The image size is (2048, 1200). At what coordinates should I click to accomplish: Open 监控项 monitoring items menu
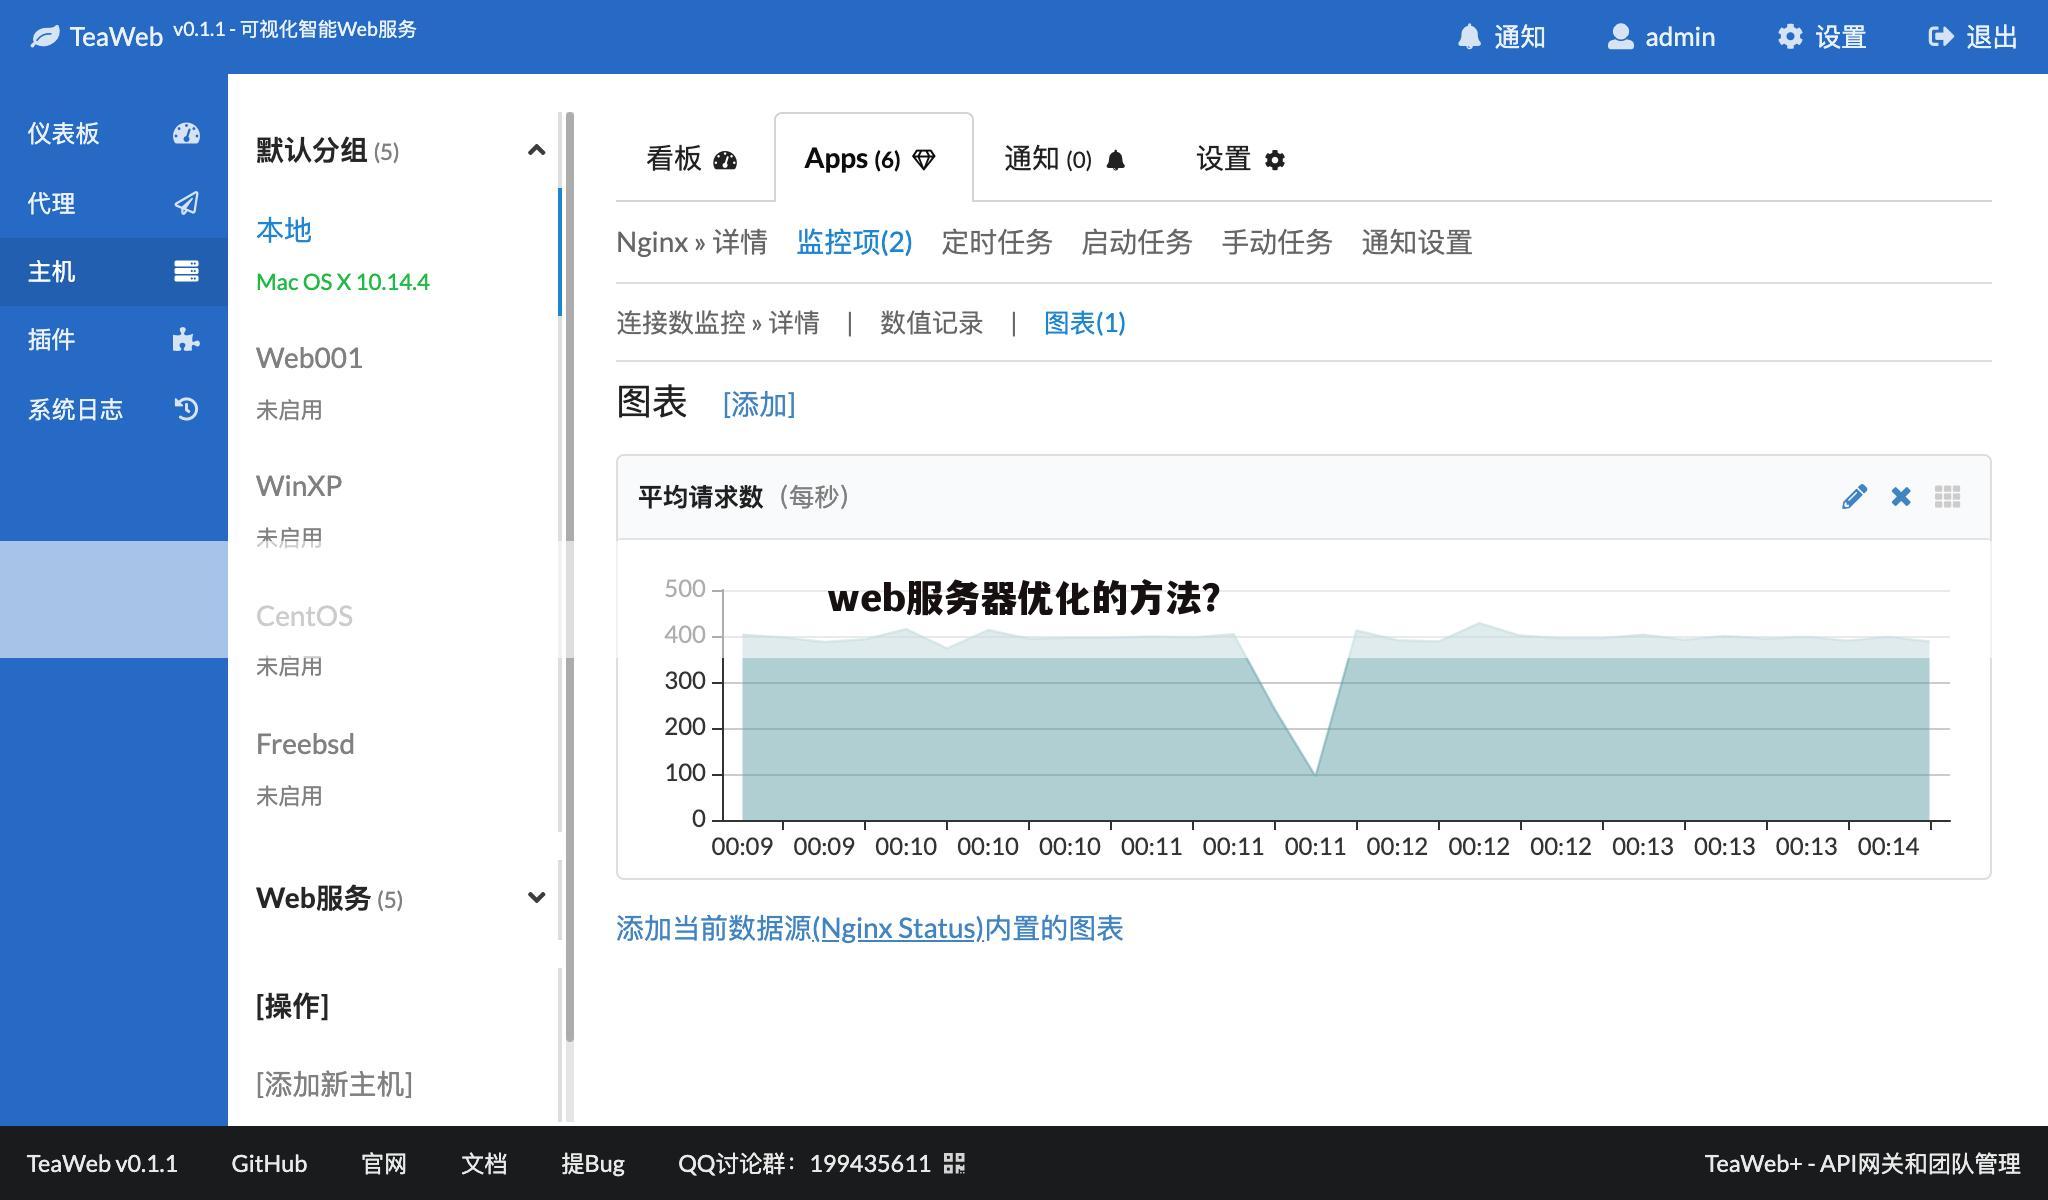point(853,242)
